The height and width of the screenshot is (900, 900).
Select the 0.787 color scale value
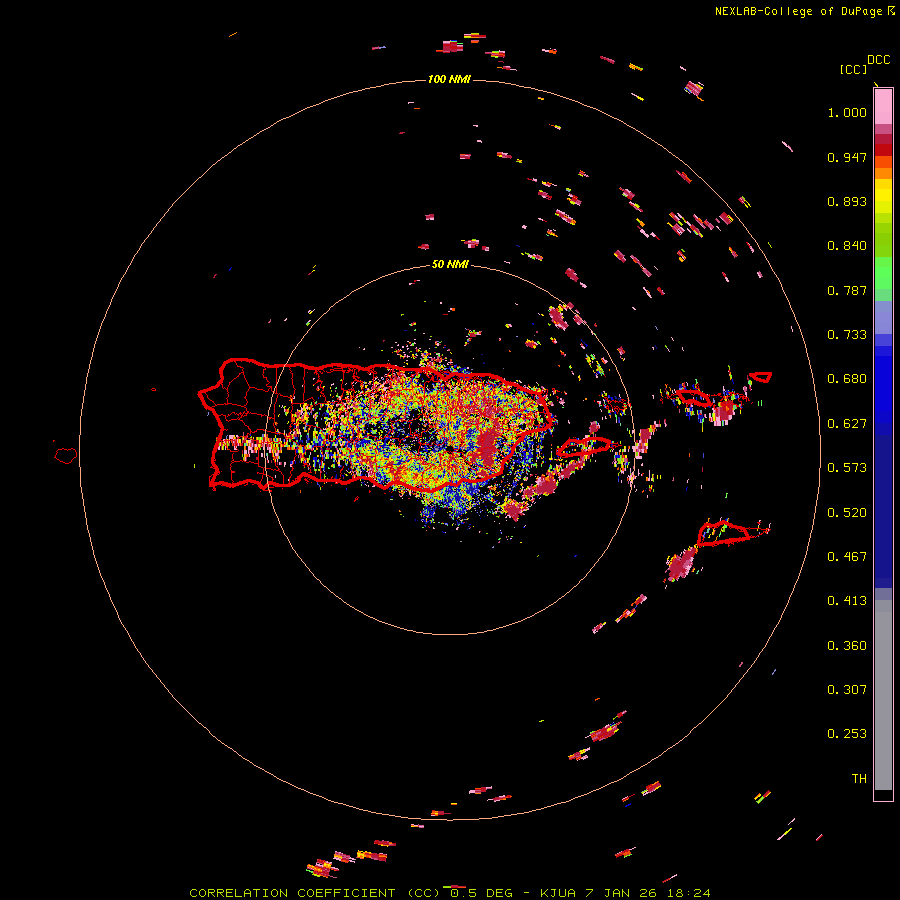[x=847, y=290]
